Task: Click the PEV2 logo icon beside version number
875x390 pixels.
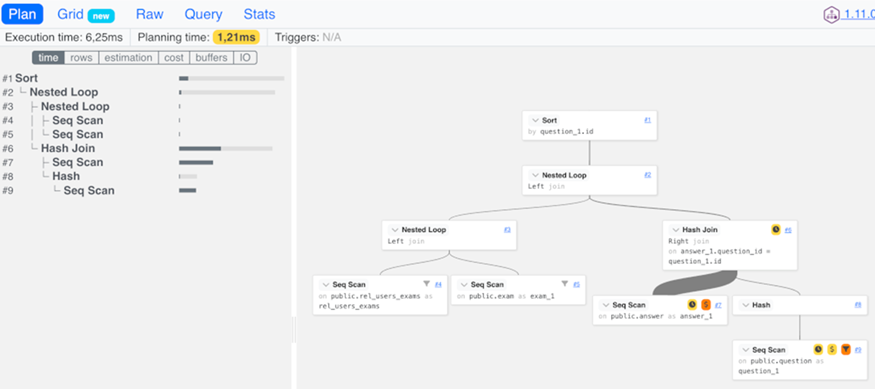Action: [x=831, y=15]
